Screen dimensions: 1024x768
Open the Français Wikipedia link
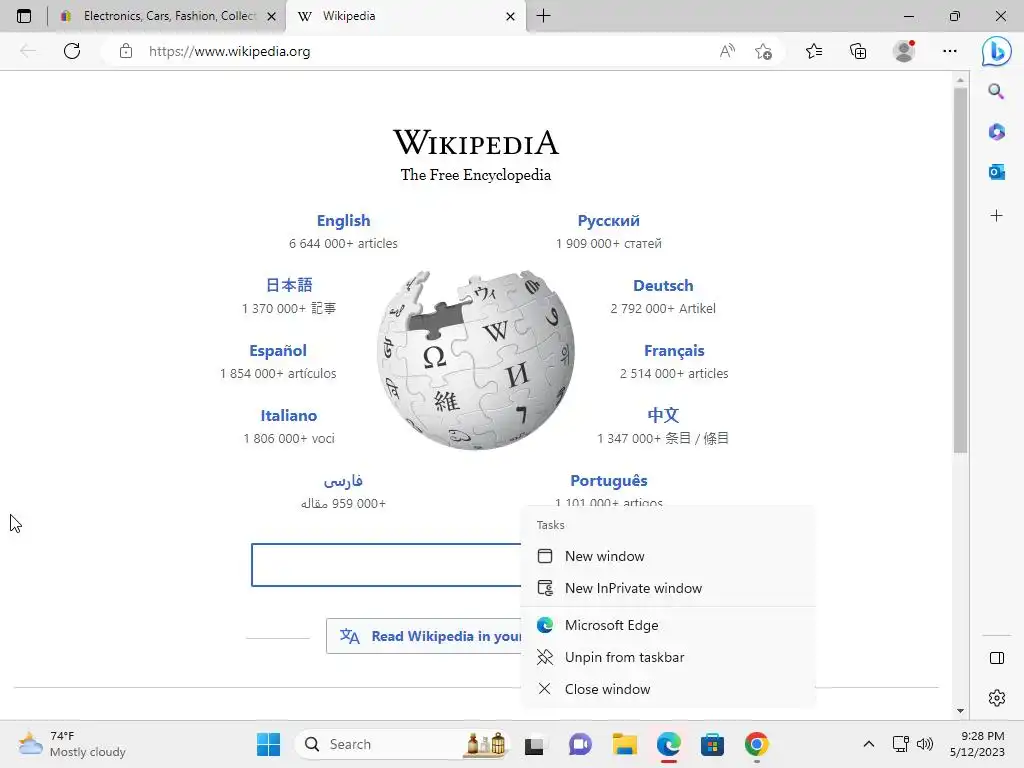coord(674,351)
